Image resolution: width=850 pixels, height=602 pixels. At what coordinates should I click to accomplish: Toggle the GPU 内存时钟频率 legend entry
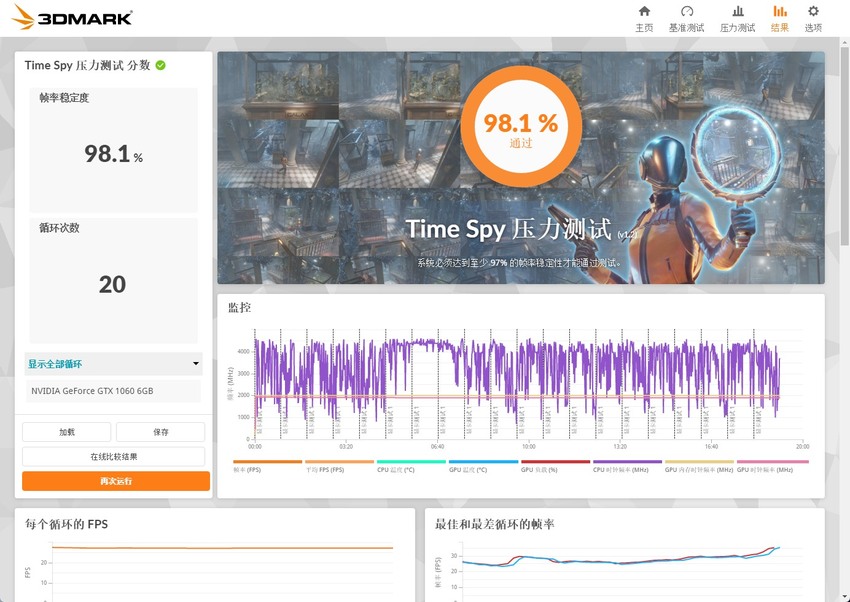(x=699, y=466)
